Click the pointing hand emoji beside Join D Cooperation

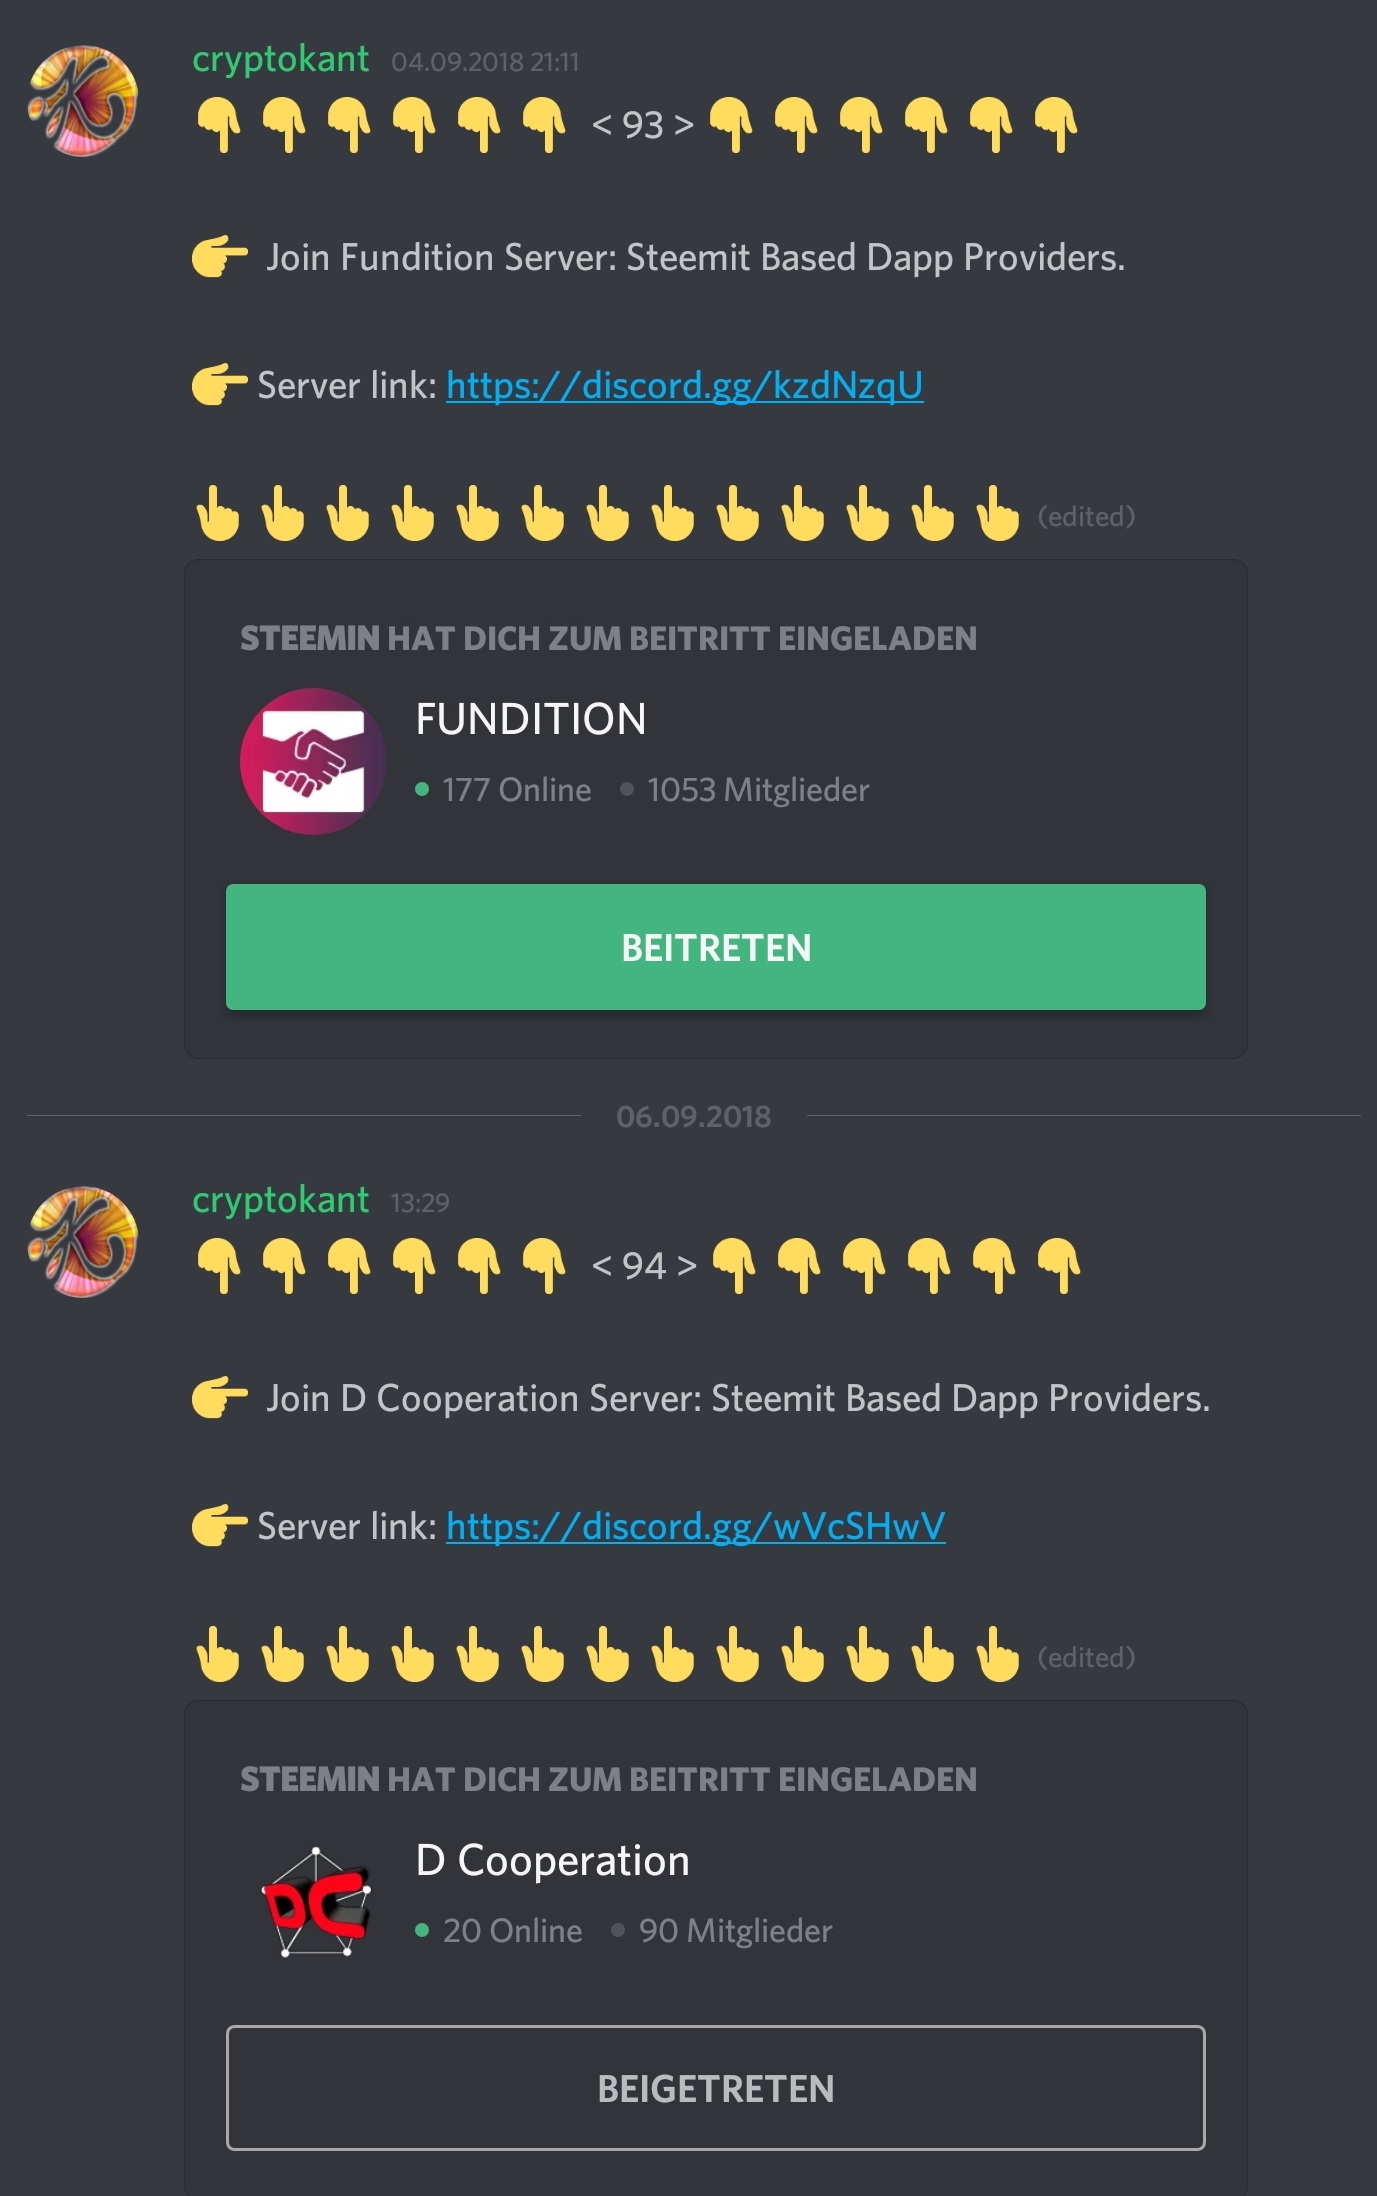pos(220,1398)
